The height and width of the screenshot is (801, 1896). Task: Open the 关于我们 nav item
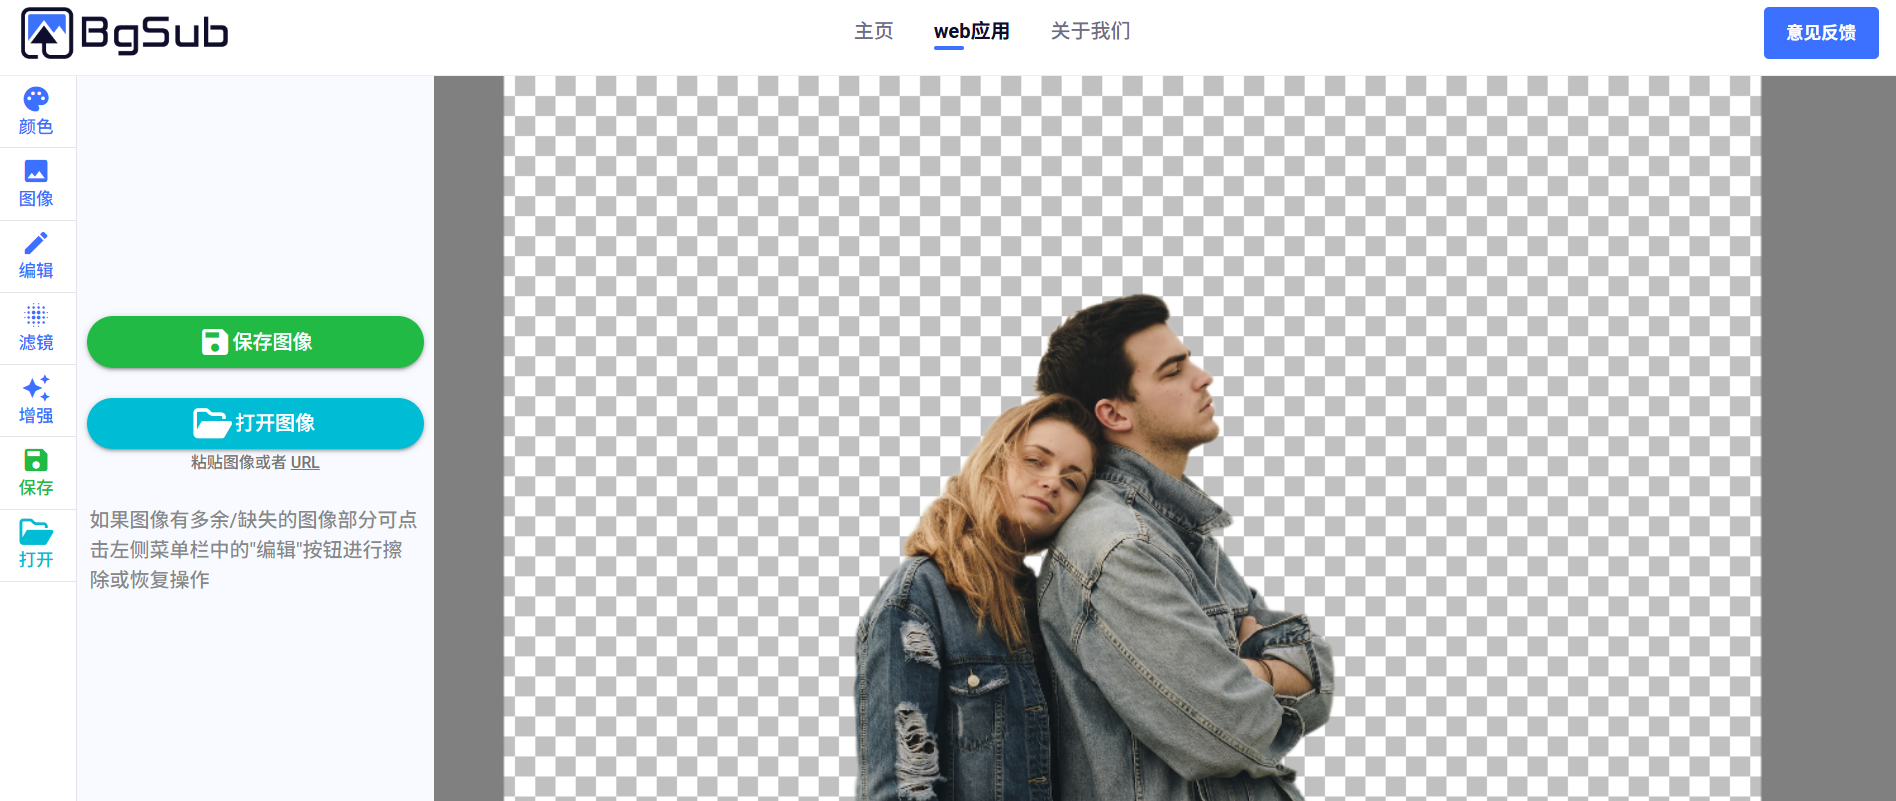(x=1090, y=31)
